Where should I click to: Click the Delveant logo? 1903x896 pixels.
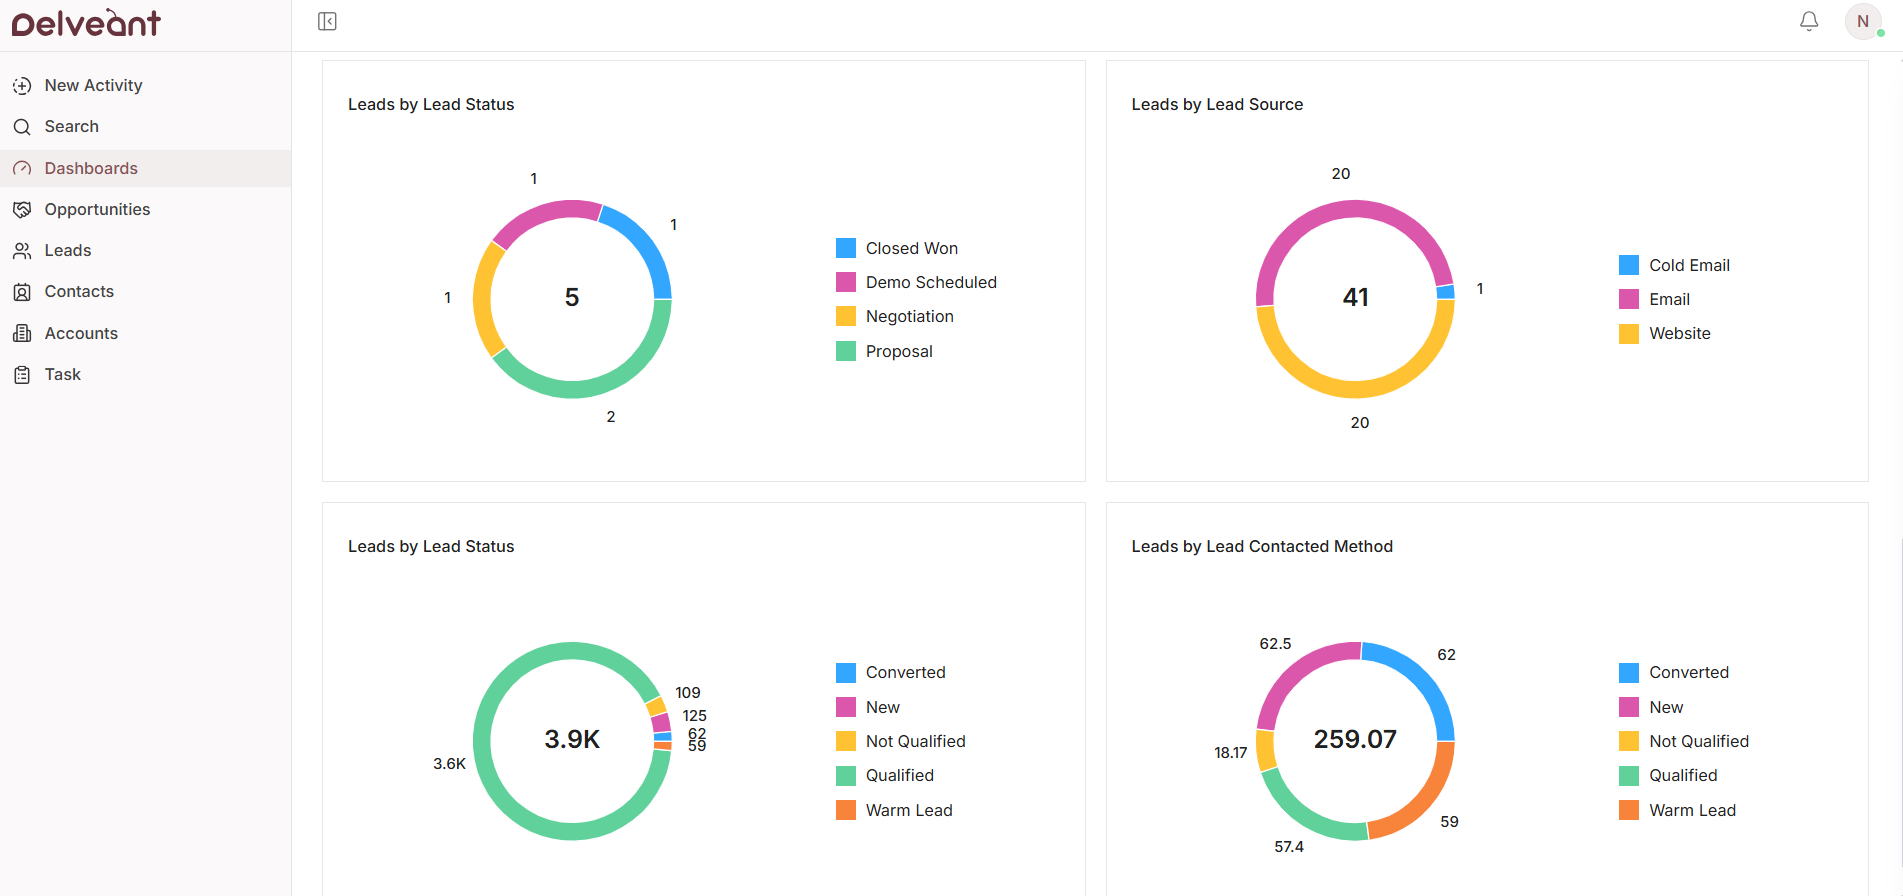(x=86, y=23)
